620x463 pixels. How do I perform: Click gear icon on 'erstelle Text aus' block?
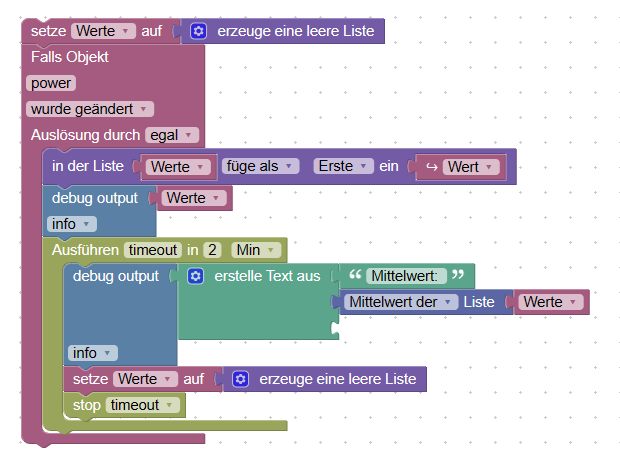[x=196, y=276]
